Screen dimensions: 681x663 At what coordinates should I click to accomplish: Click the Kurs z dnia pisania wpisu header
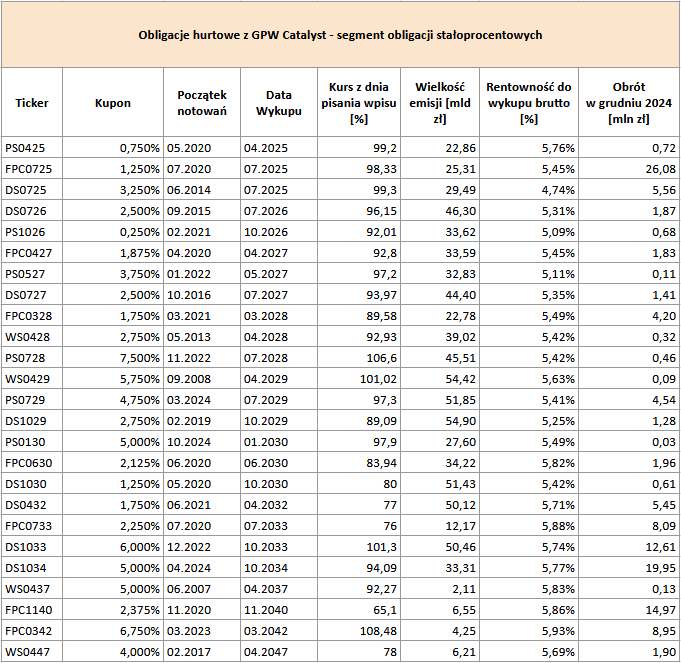[359, 103]
